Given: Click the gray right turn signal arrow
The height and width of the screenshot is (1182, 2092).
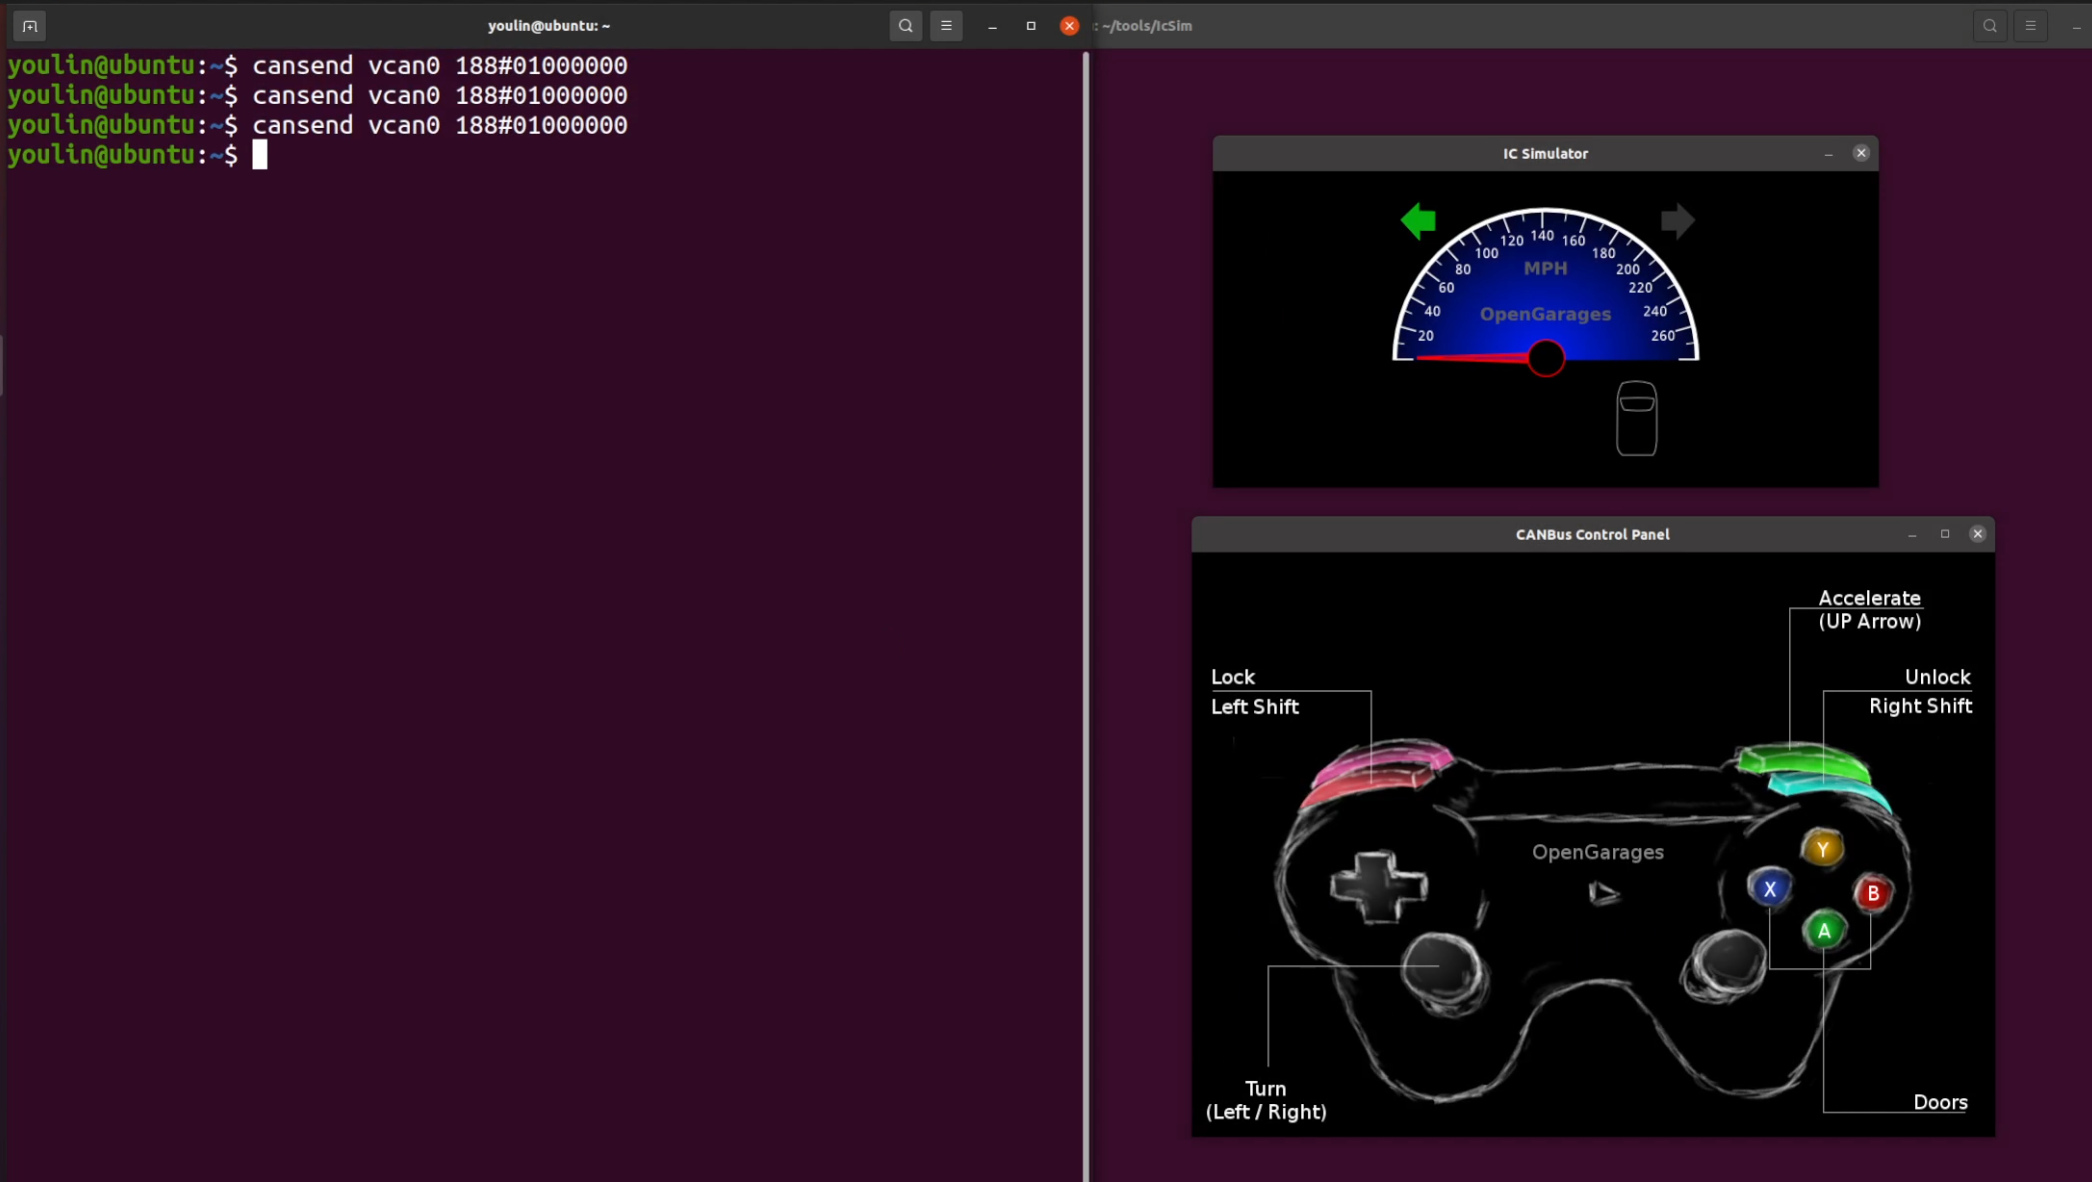Looking at the screenshot, I should pyautogui.click(x=1677, y=221).
